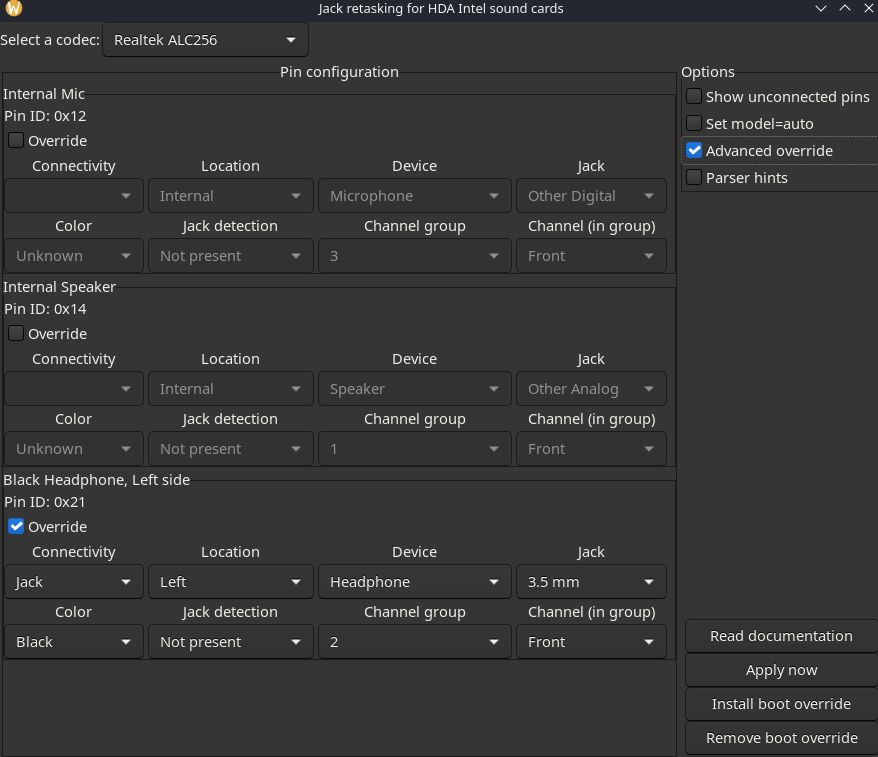Check Override for Internal Mic pin 0x12

click(16, 141)
